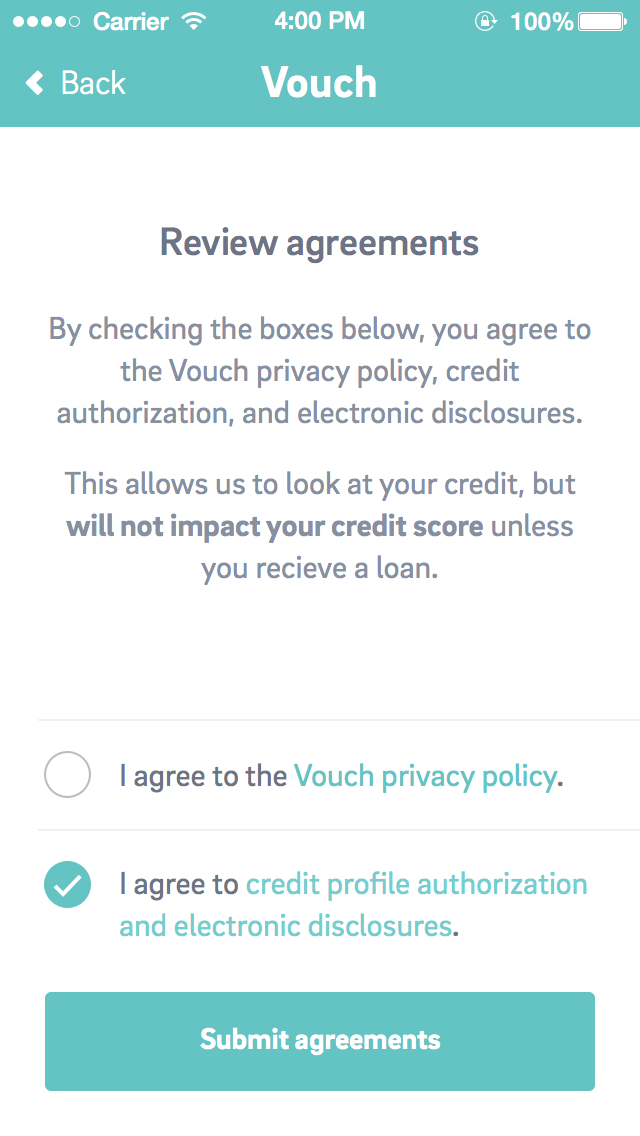Tap the "and electronic disclosures" link text

285,926
